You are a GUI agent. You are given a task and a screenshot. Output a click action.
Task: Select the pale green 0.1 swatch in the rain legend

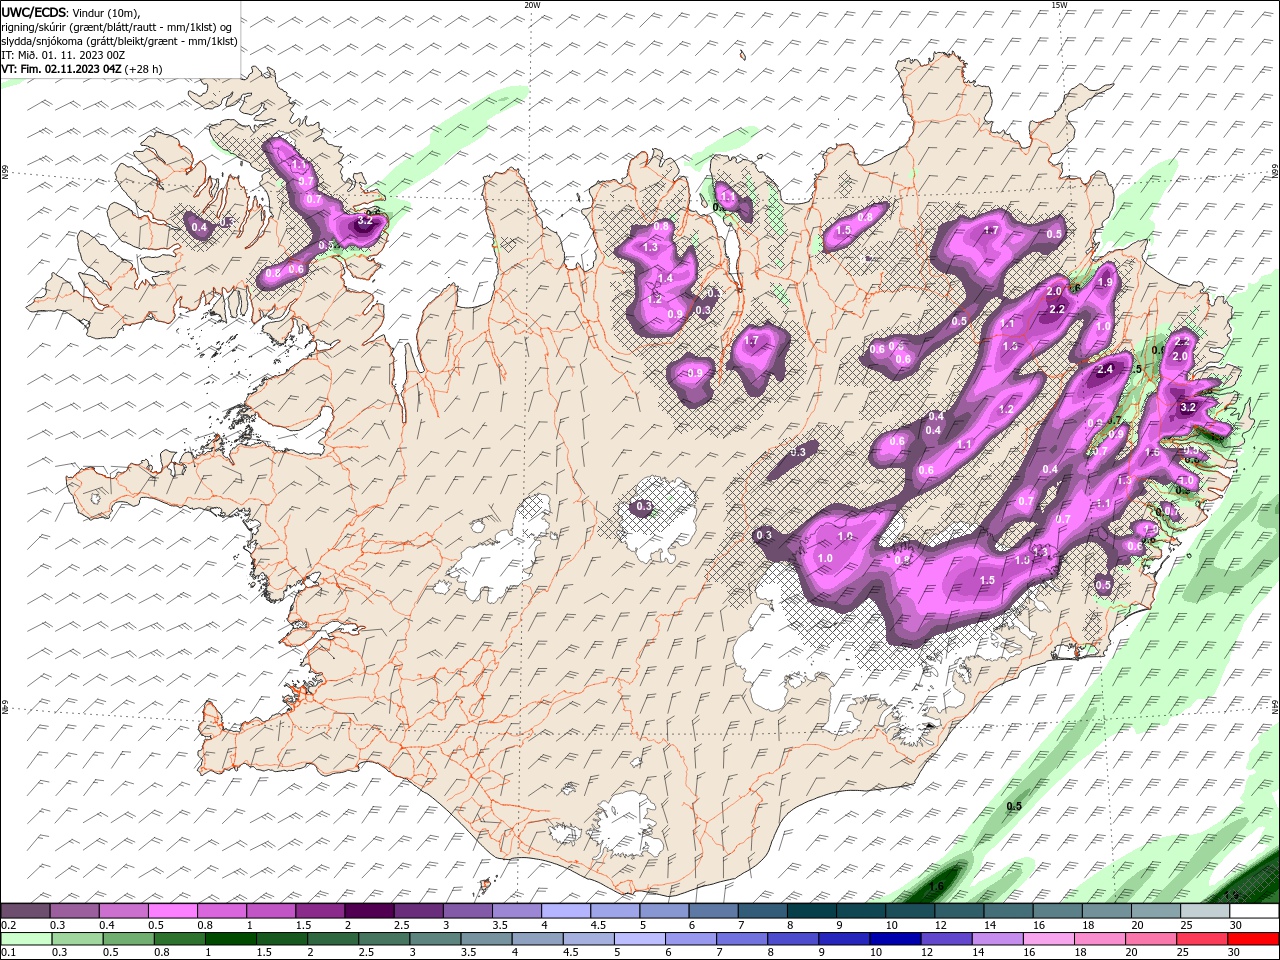tap(26, 939)
